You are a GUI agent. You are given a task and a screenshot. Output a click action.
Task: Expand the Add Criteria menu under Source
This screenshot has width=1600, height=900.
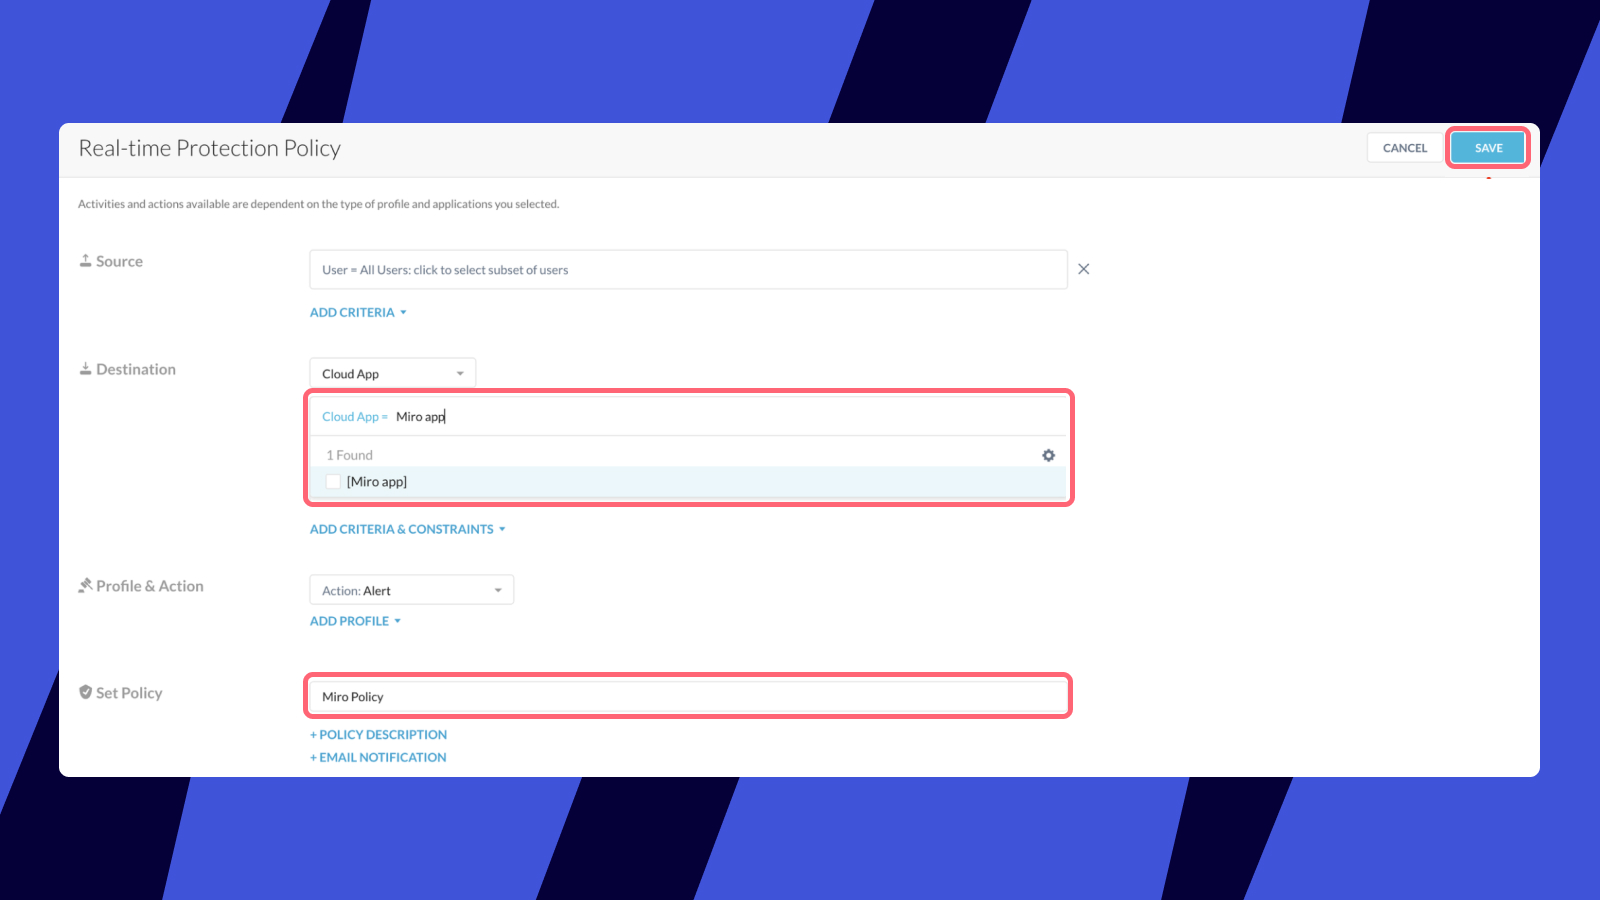tap(358, 313)
